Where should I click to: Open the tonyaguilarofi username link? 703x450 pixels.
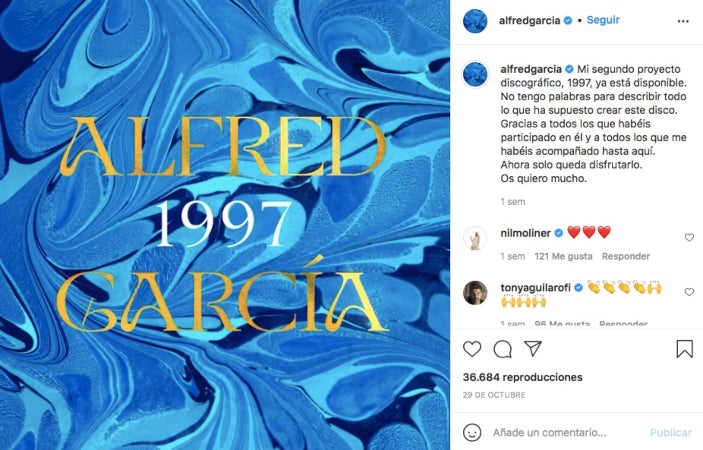click(x=536, y=288)
